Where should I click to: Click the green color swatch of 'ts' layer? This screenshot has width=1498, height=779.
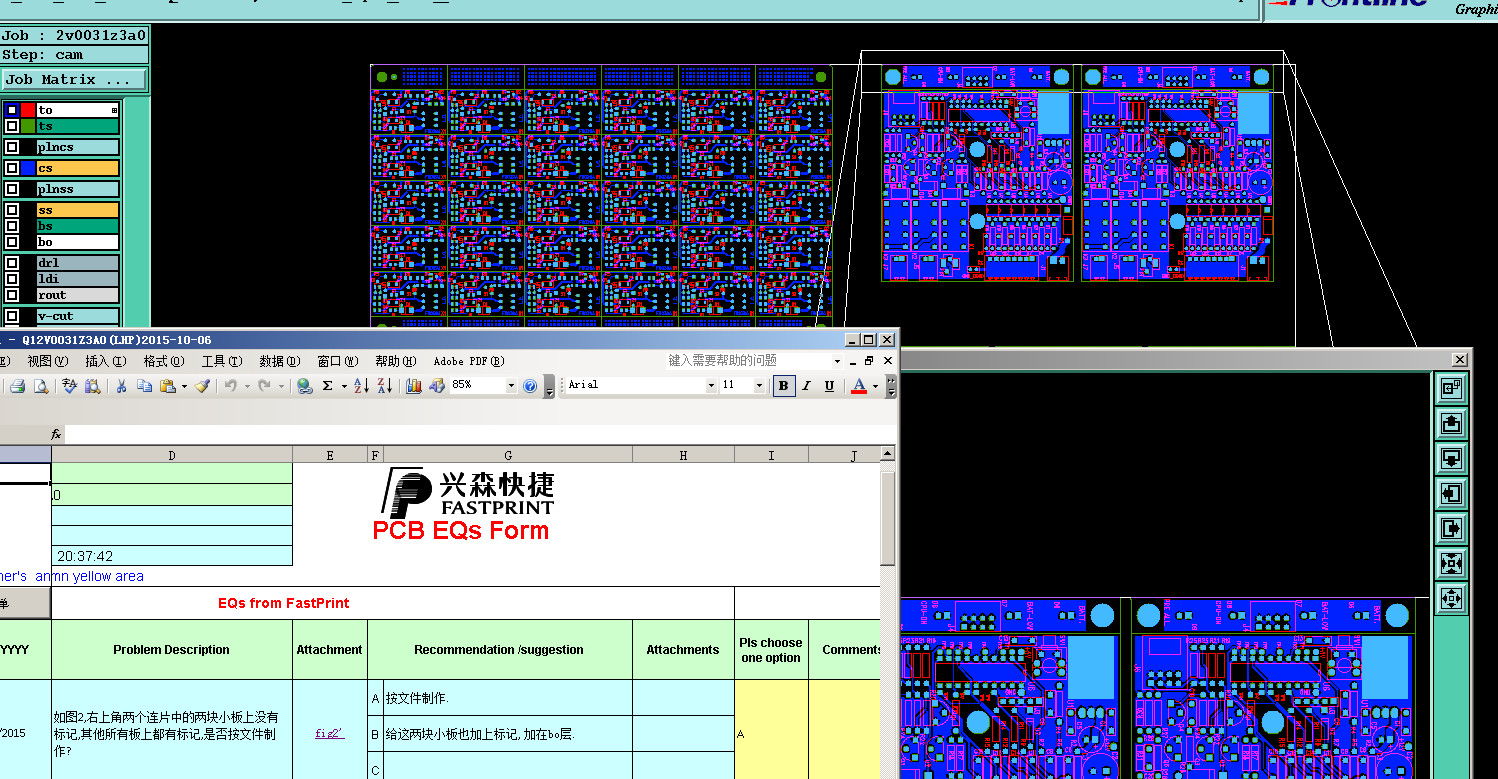coord(28,126)
